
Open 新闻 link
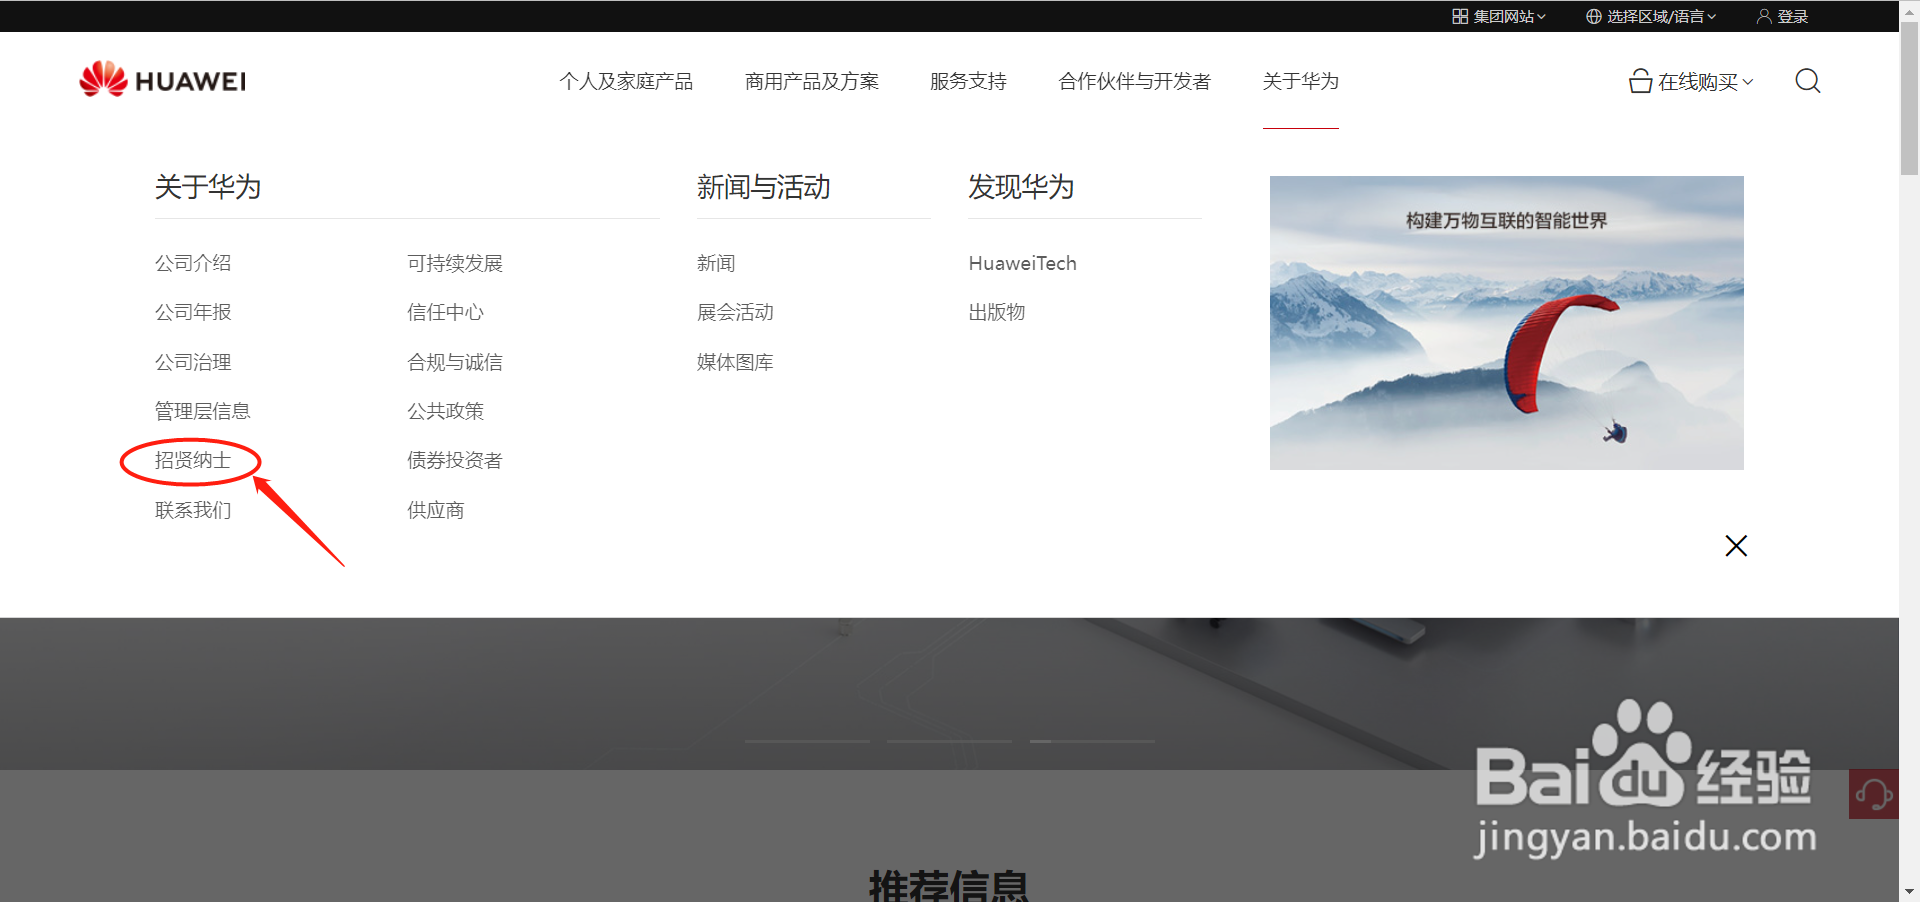pyautogui.click(x=716, y=263)
